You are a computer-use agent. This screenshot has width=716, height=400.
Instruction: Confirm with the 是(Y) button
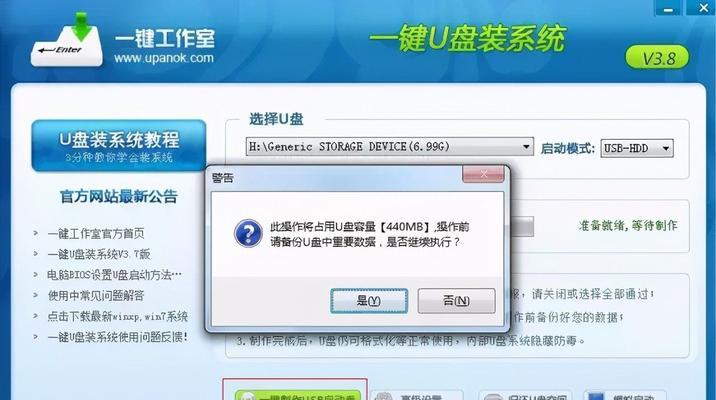pyautogui.click(x=369, y=300)
